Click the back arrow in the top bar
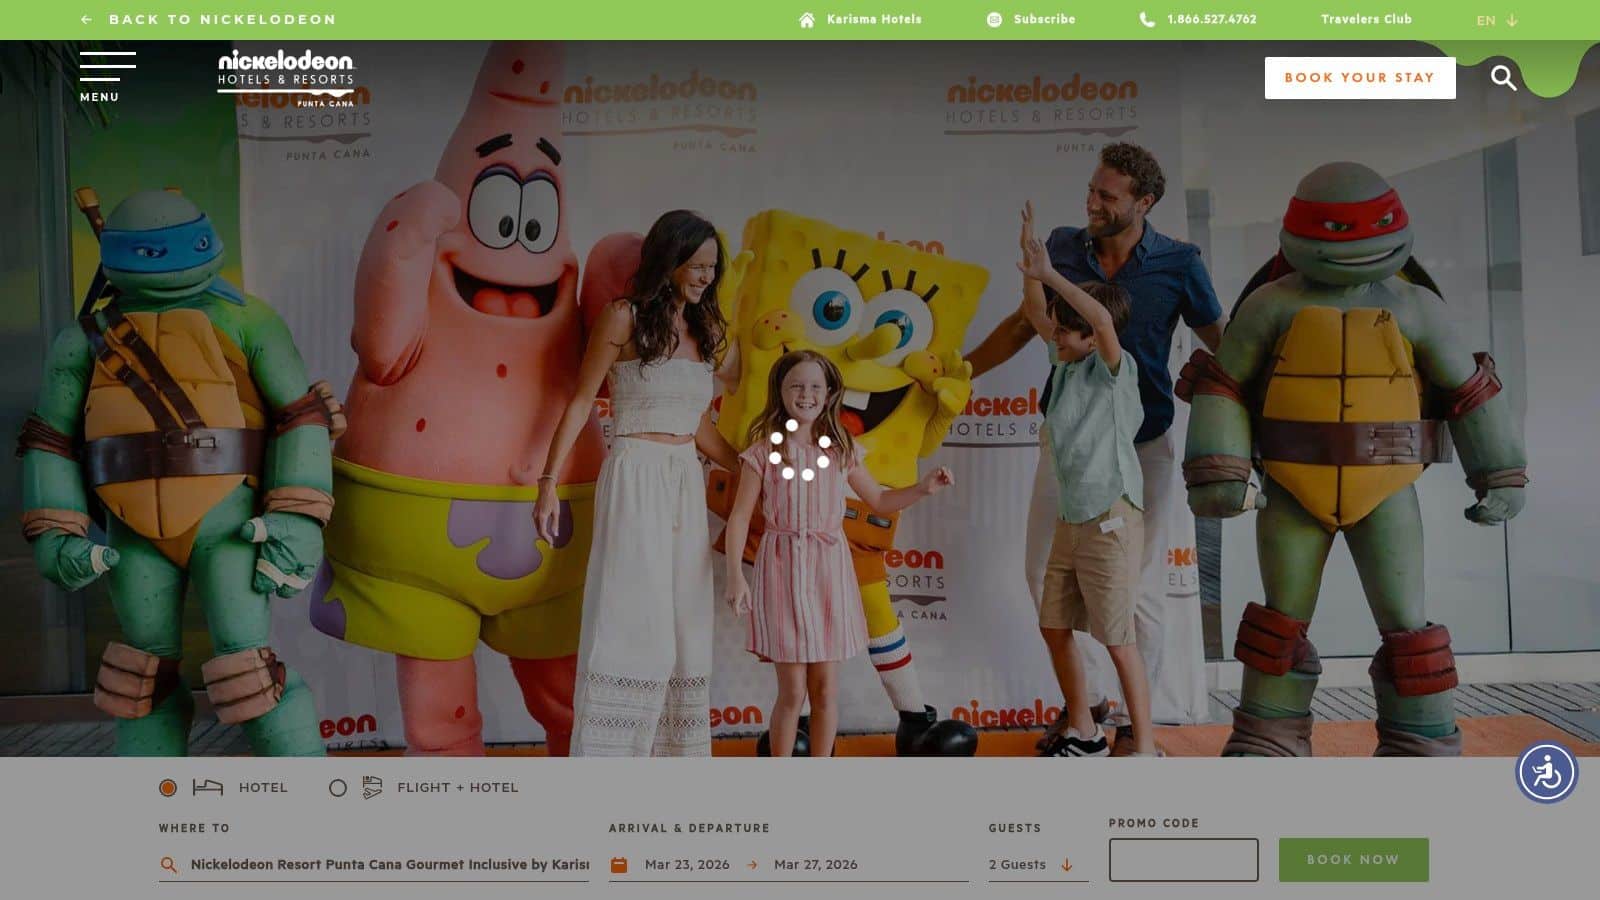1600x900 pixels. click(x=88, y=17)
